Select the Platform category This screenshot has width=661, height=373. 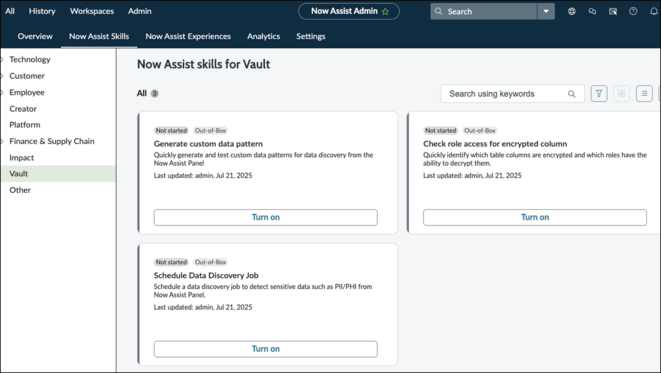click(25, 125)
